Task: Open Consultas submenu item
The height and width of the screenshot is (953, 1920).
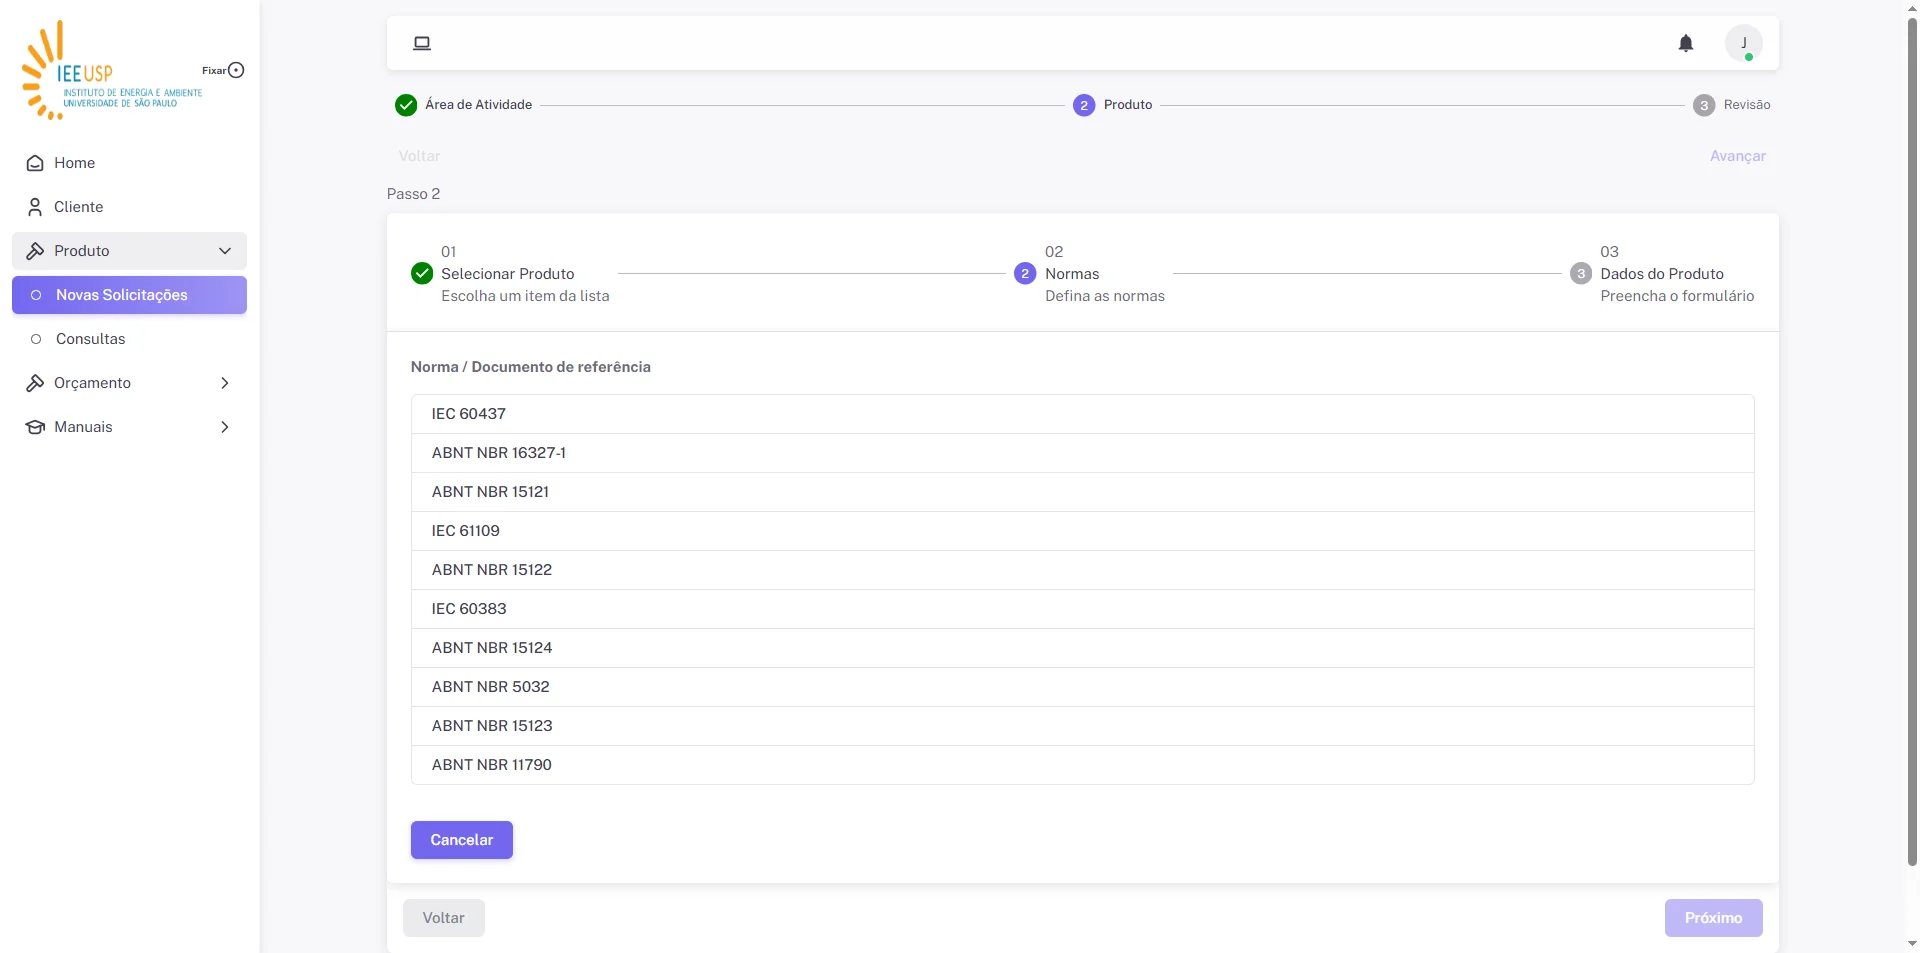Action: pyautogui.click(x=129, y=339)
